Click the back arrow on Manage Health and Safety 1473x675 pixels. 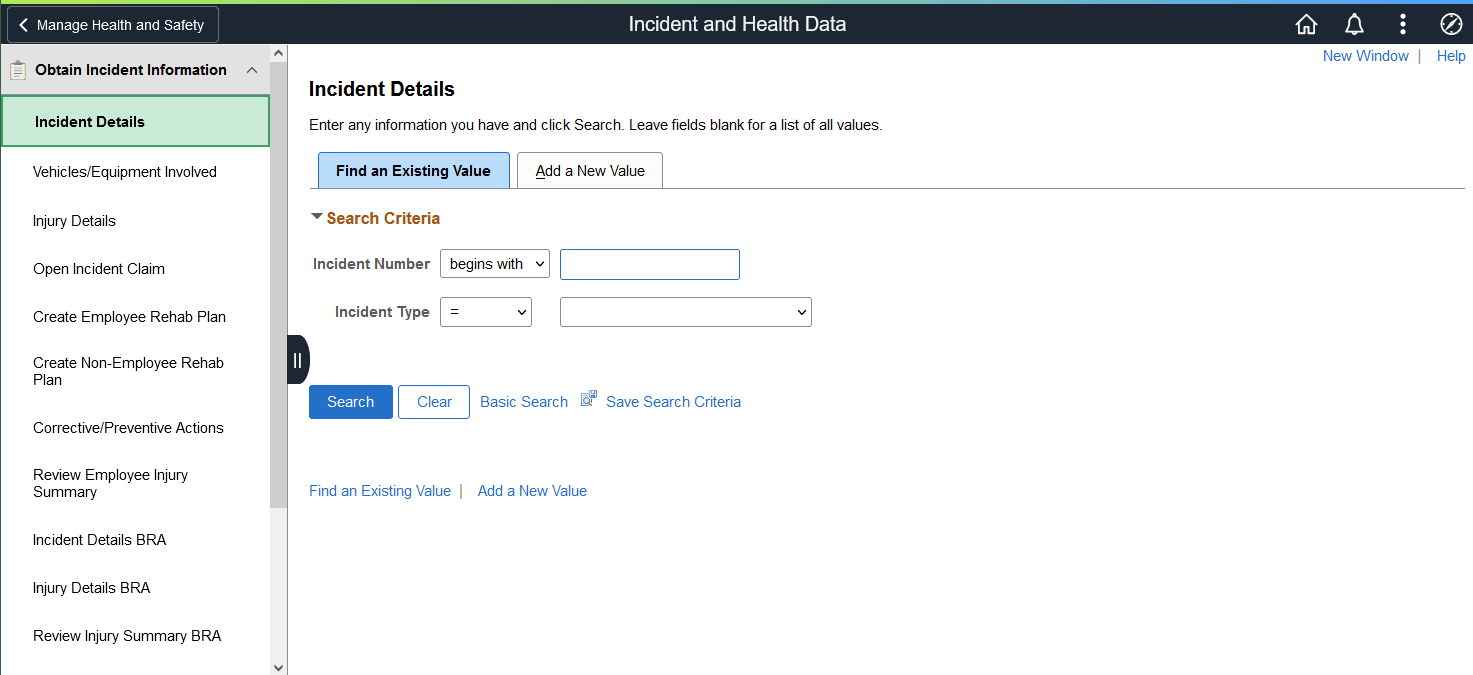[23, 24]
